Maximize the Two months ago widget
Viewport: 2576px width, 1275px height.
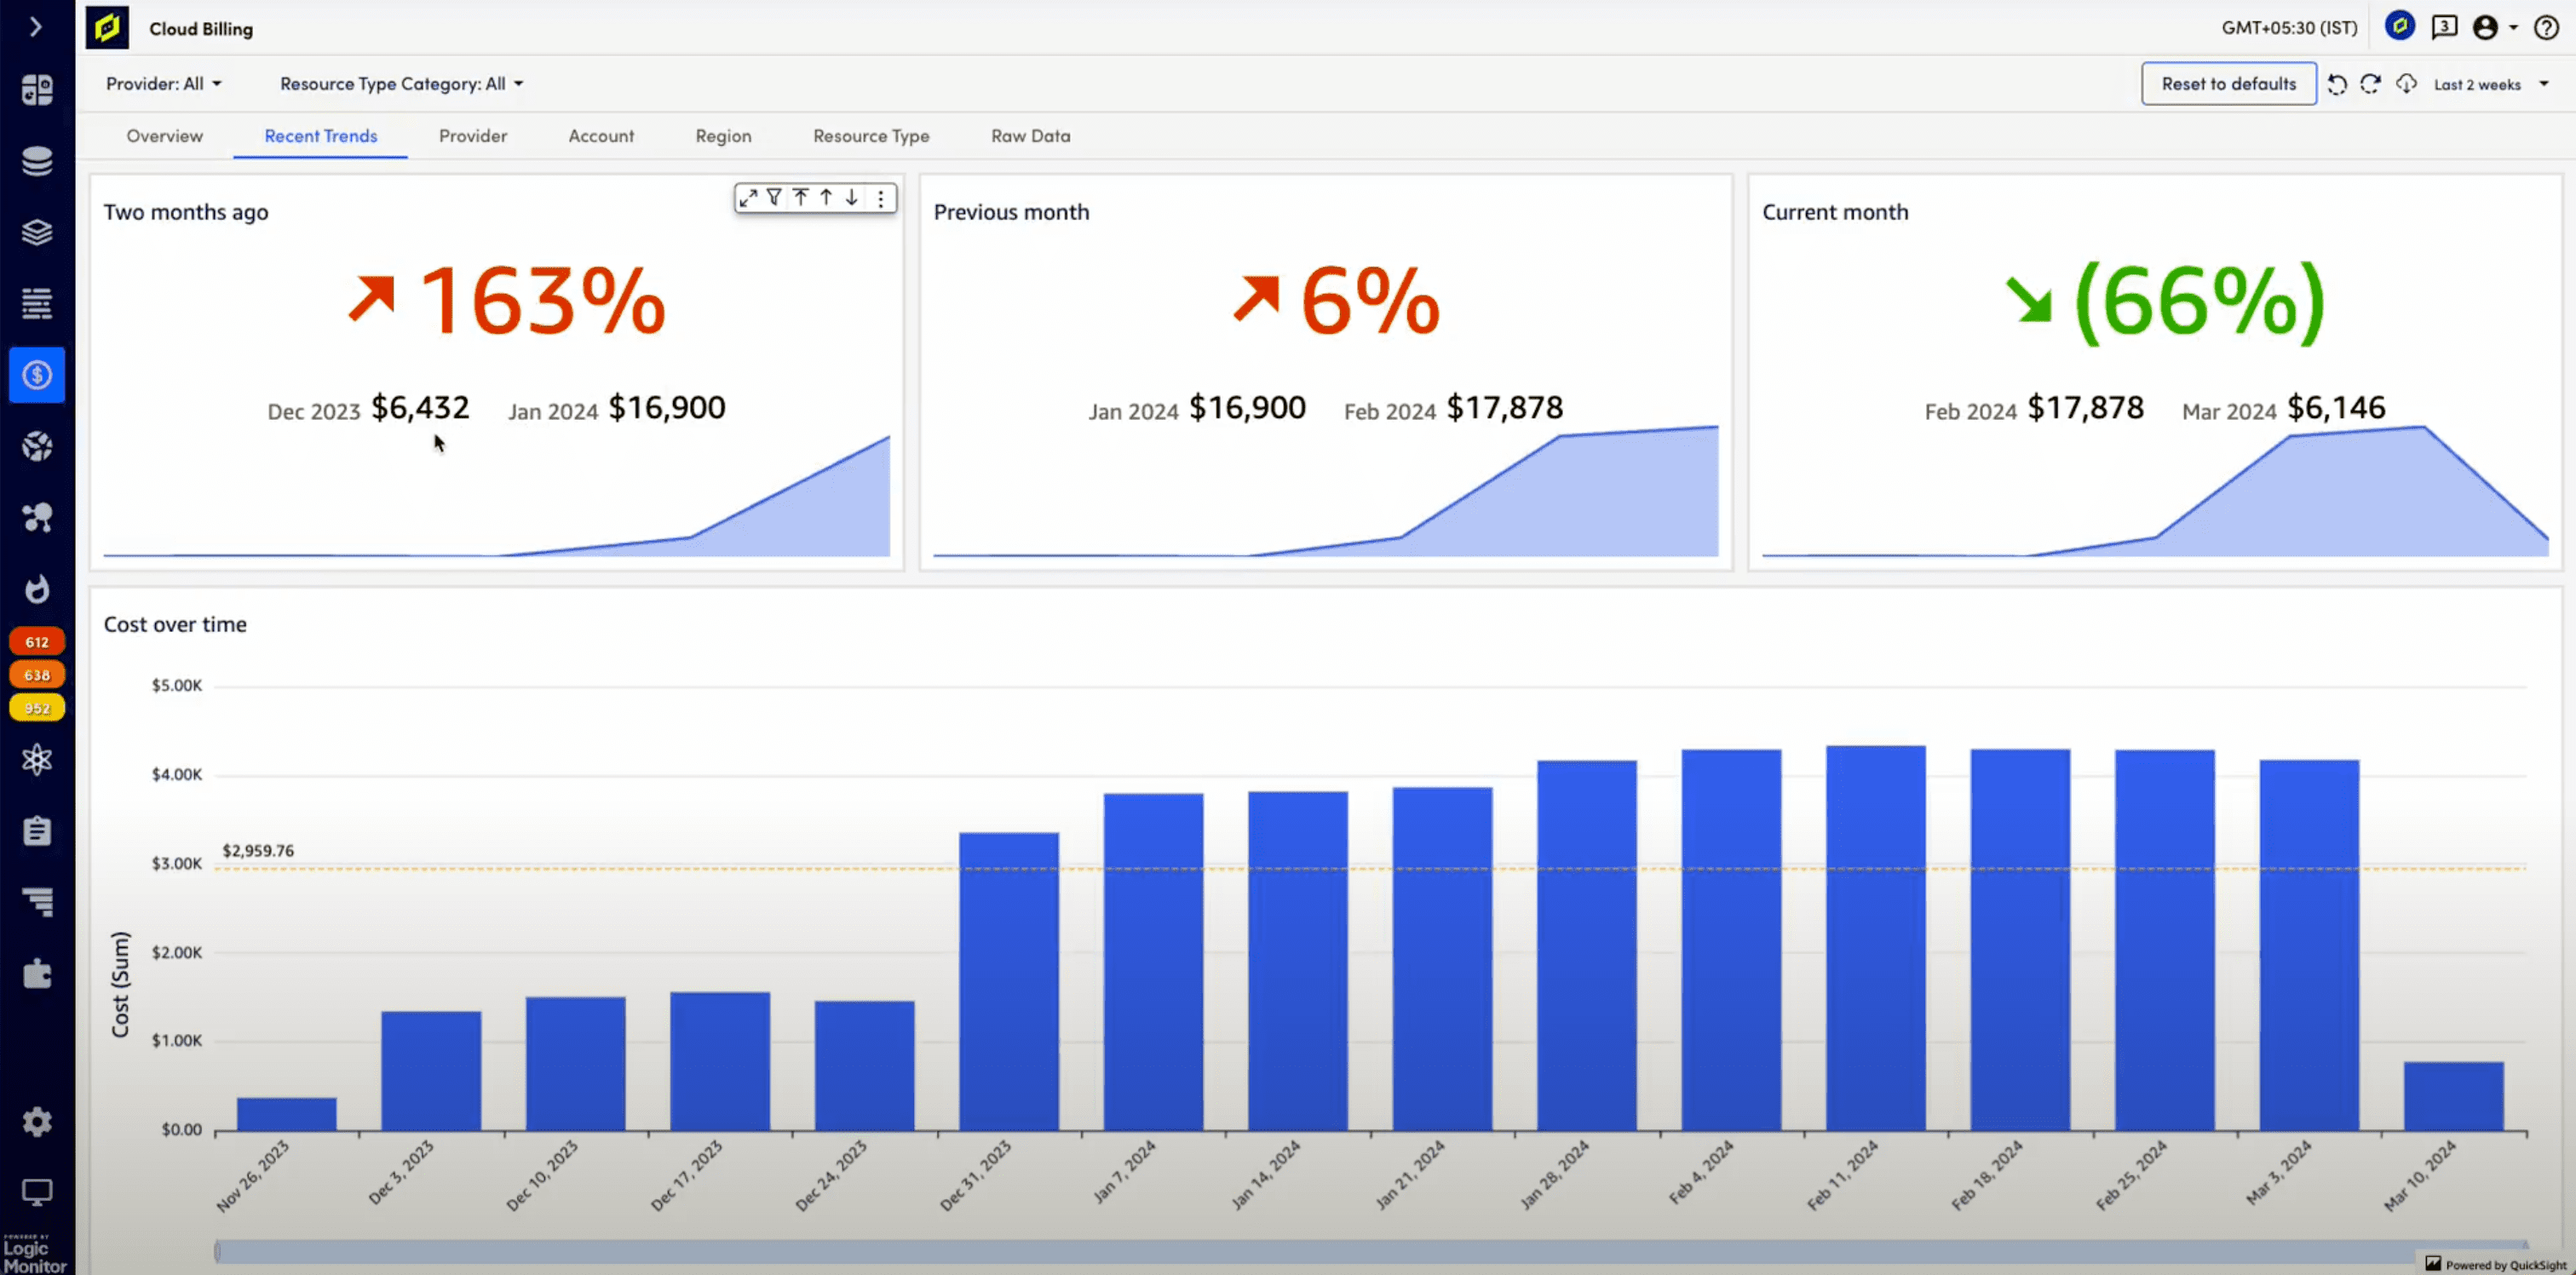[748, 198]
